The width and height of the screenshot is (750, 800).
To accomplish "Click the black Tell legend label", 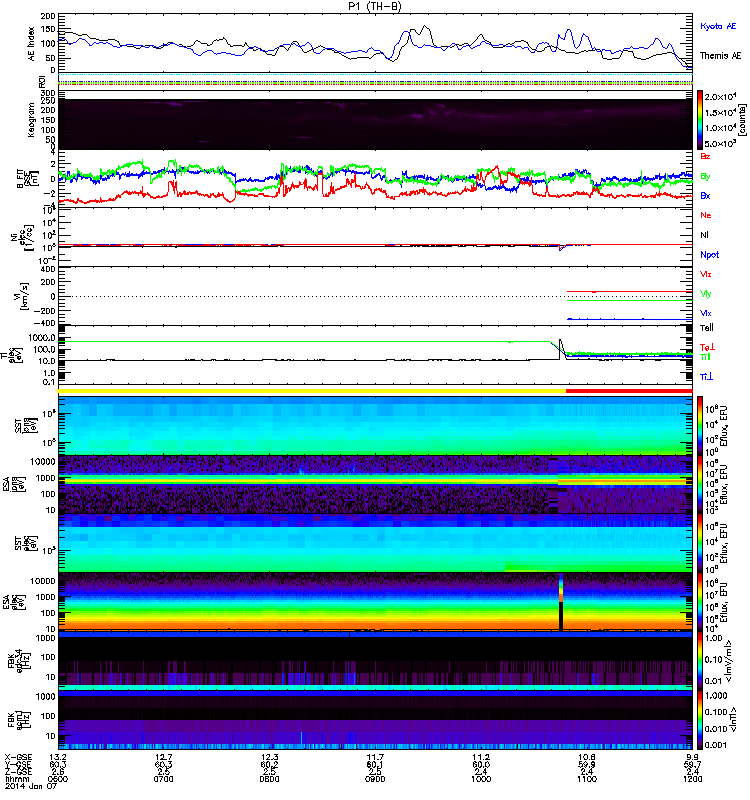I will [x=707, y=328].
